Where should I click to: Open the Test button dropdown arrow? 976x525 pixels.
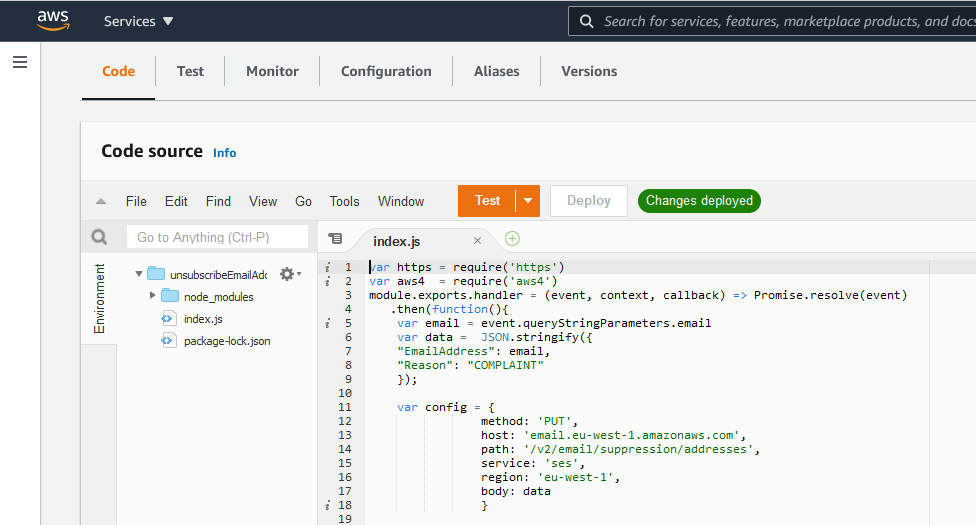click(x=528, y=201)
